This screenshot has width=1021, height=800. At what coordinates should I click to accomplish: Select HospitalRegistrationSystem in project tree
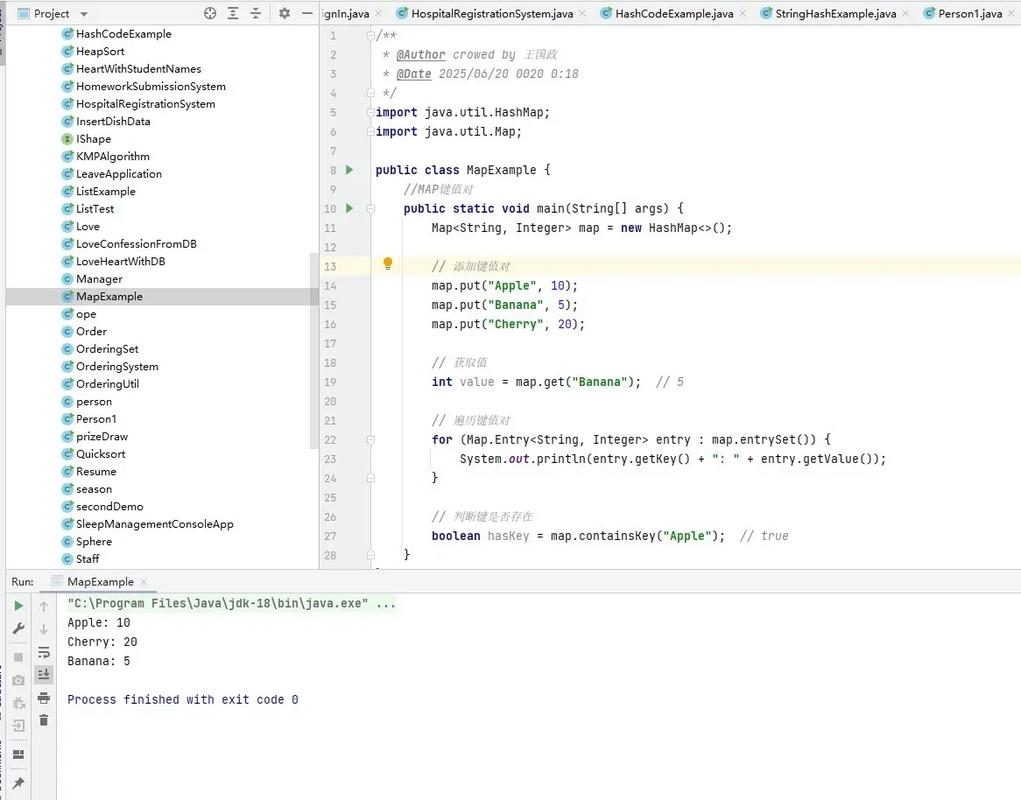coord(146,104)
